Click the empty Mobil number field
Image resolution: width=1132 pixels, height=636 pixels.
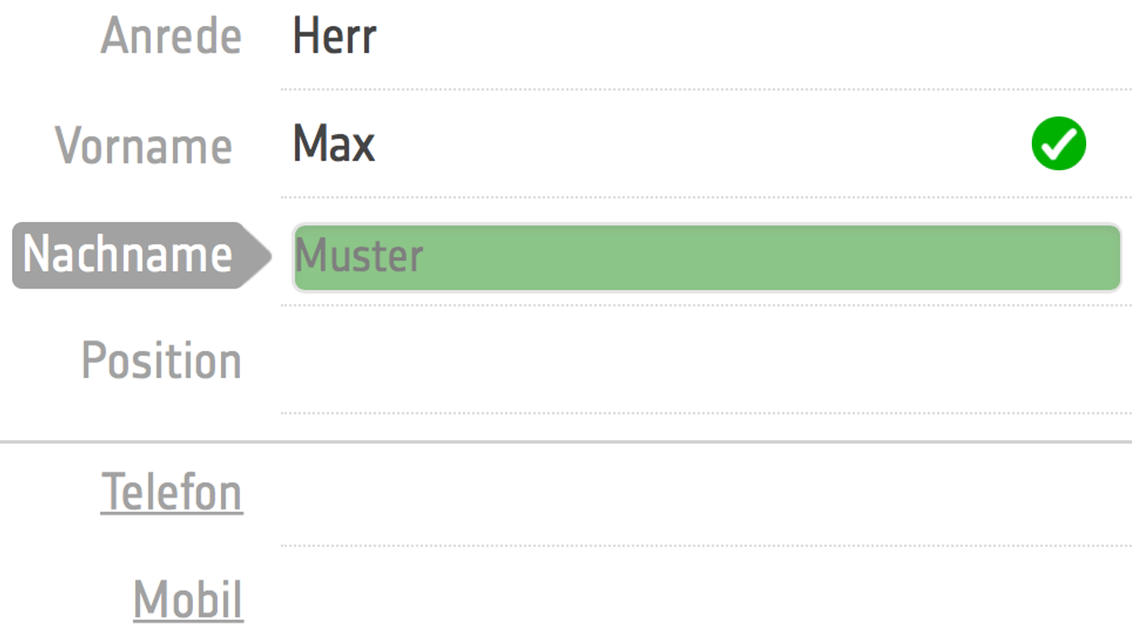706,596
